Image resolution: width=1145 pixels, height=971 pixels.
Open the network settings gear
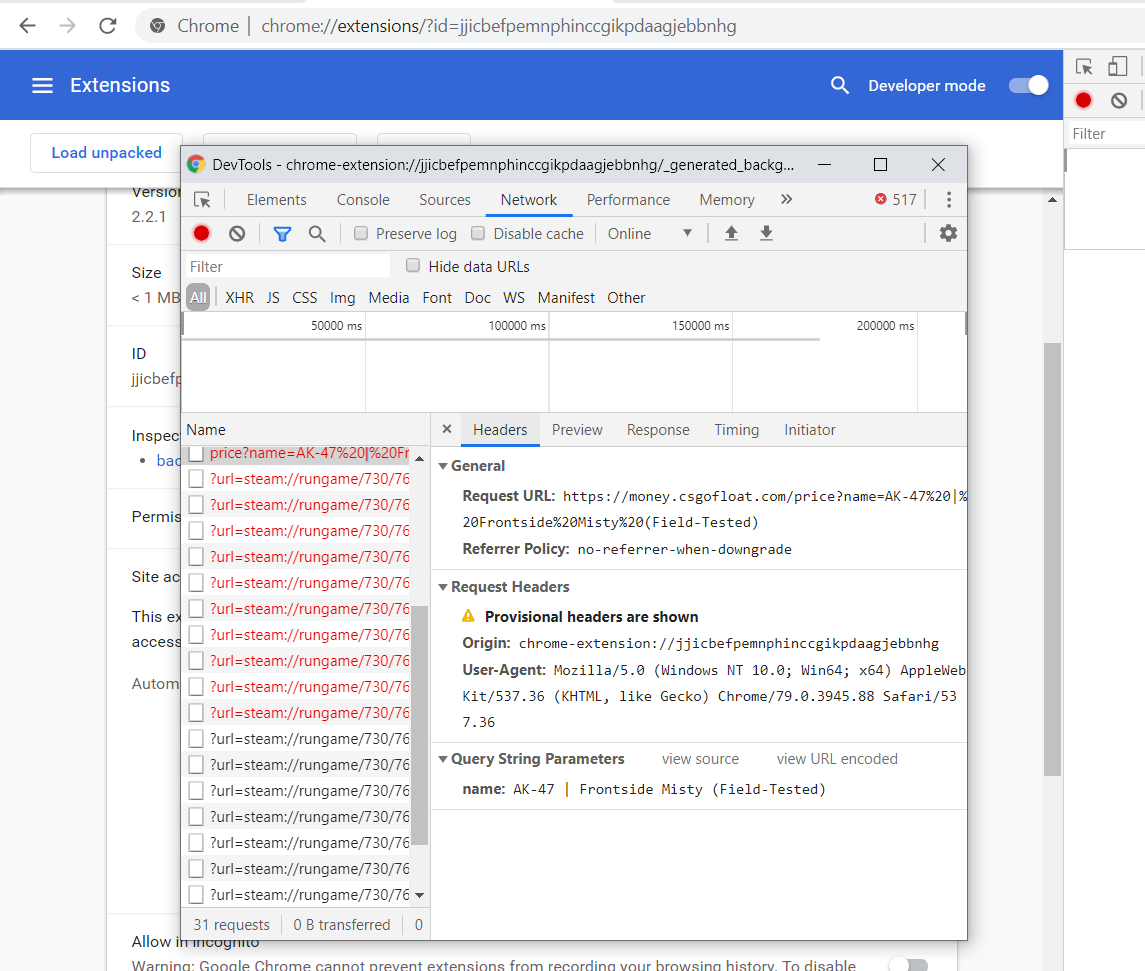[x=947, y=233]
